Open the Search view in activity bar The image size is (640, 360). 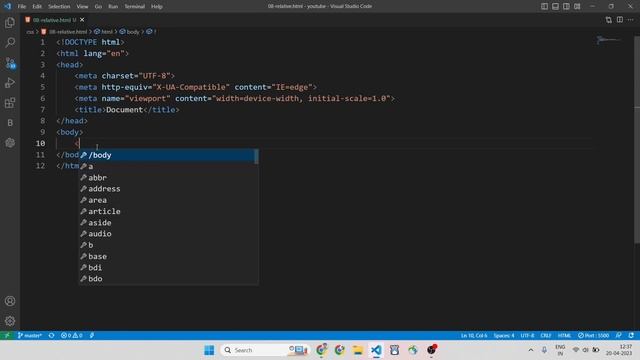(10, 42)
